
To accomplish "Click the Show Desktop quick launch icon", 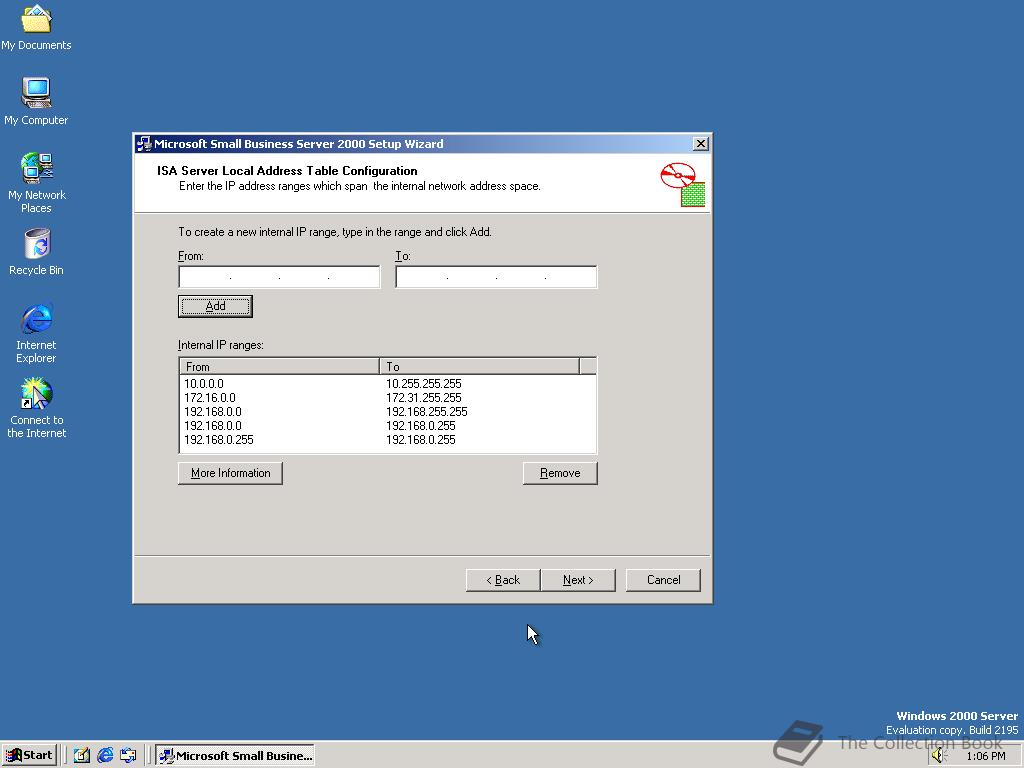I will click(x=82, y=755).
